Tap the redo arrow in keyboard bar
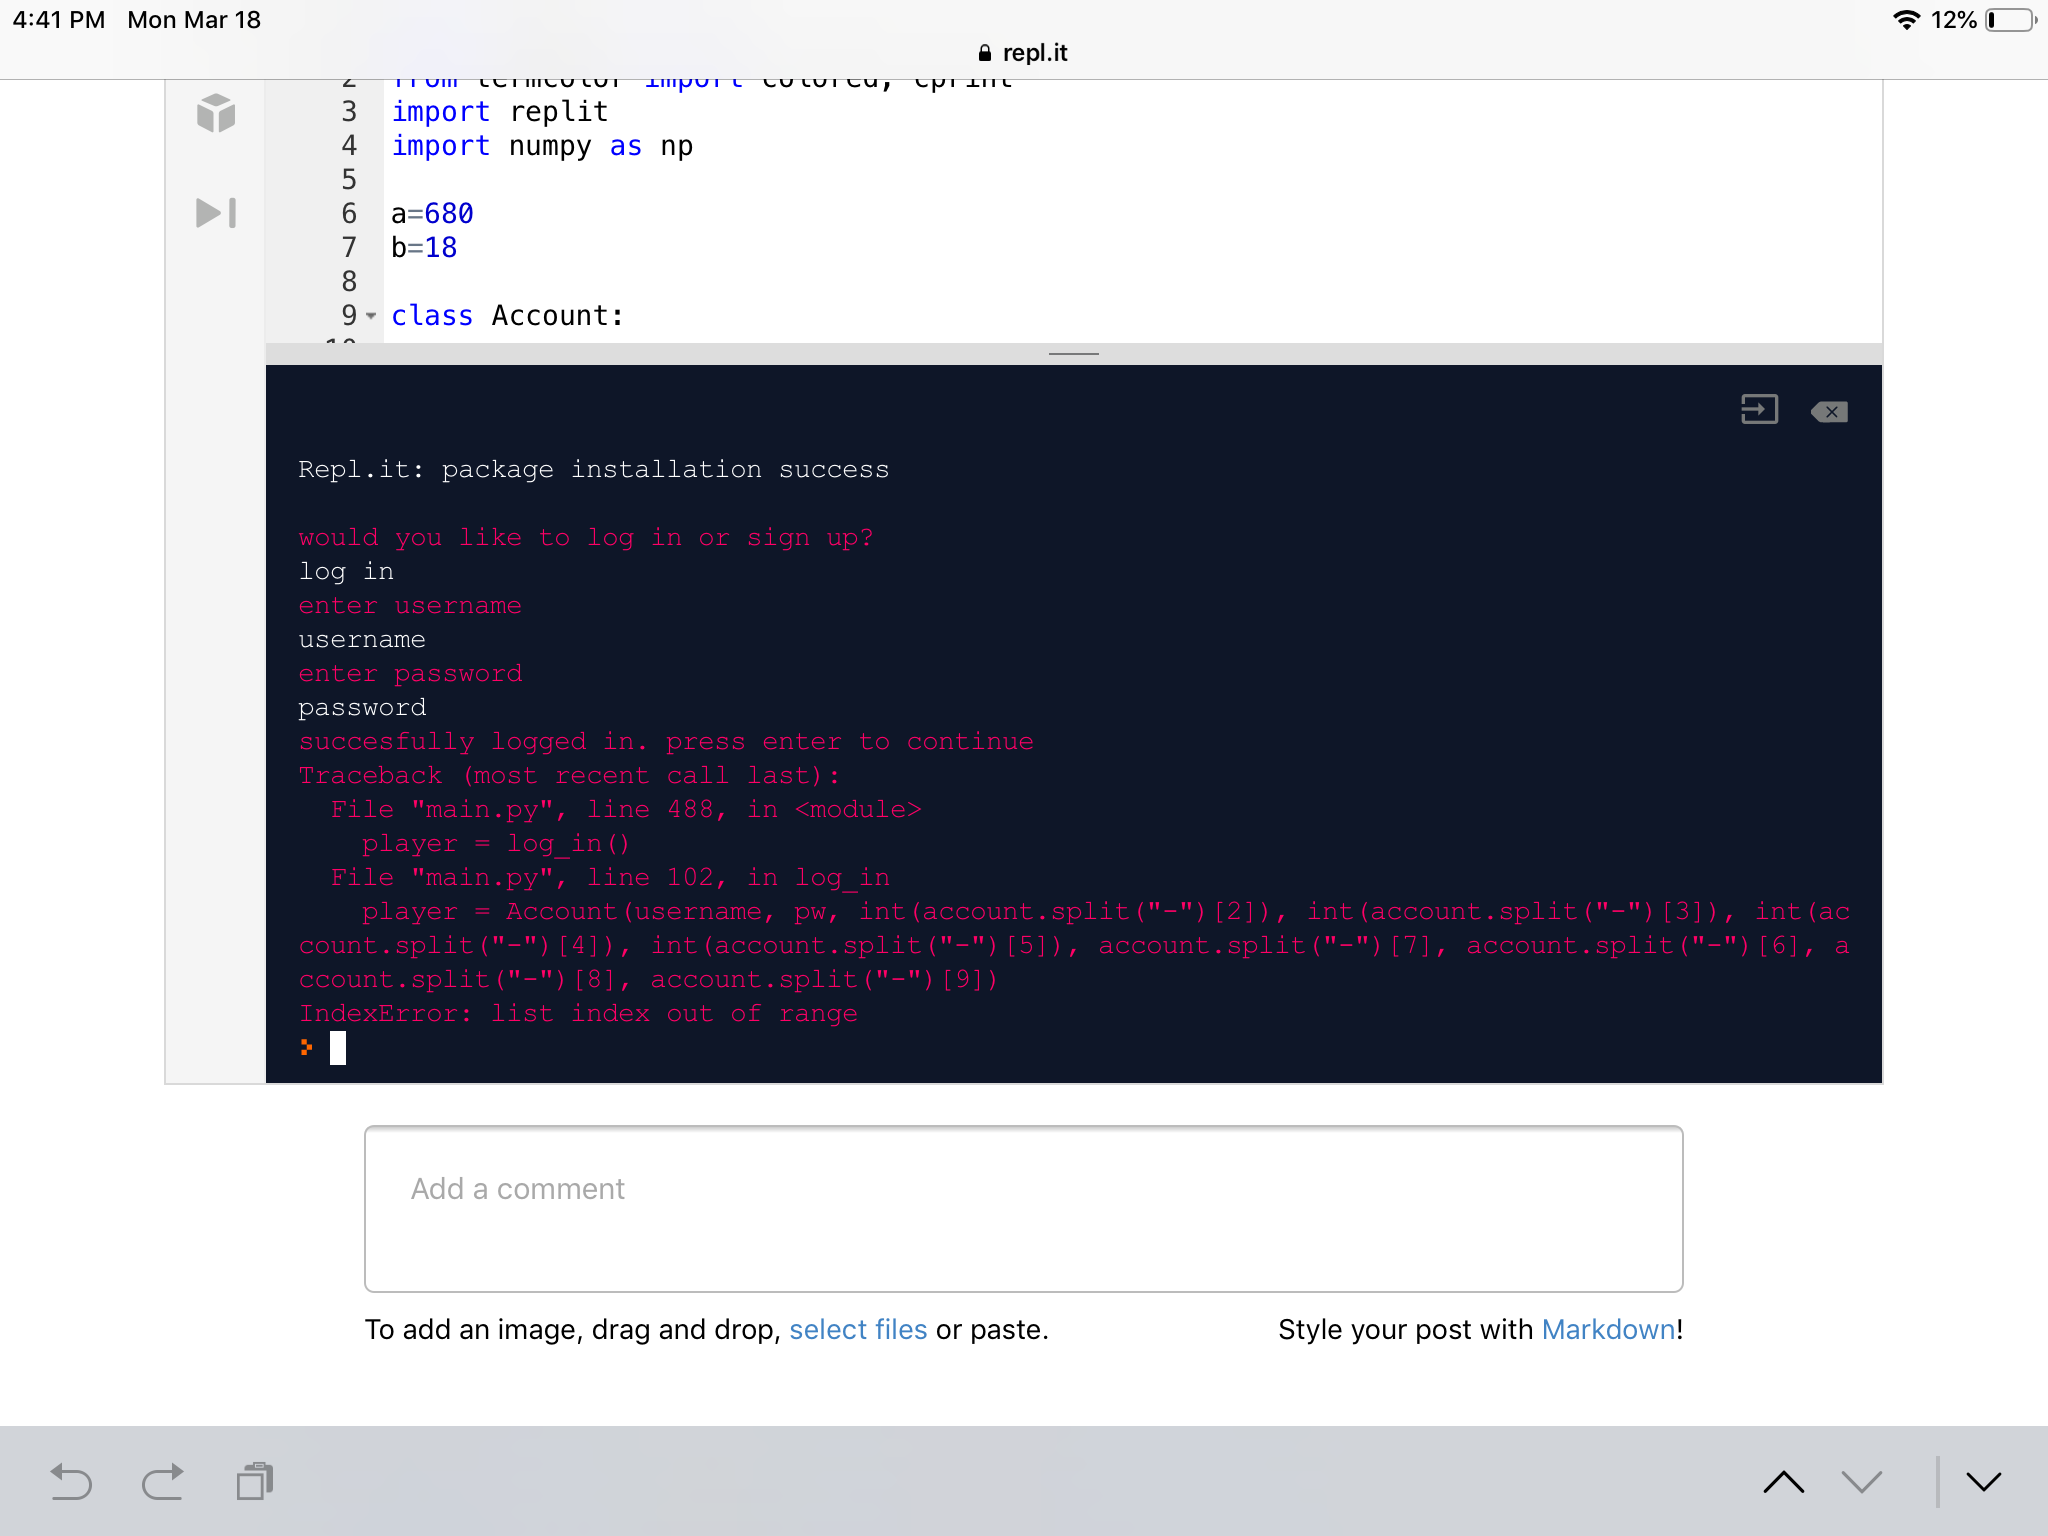Image resolution: width=2048 pixels, height=1536 pixels. [x=163, y=1481]
